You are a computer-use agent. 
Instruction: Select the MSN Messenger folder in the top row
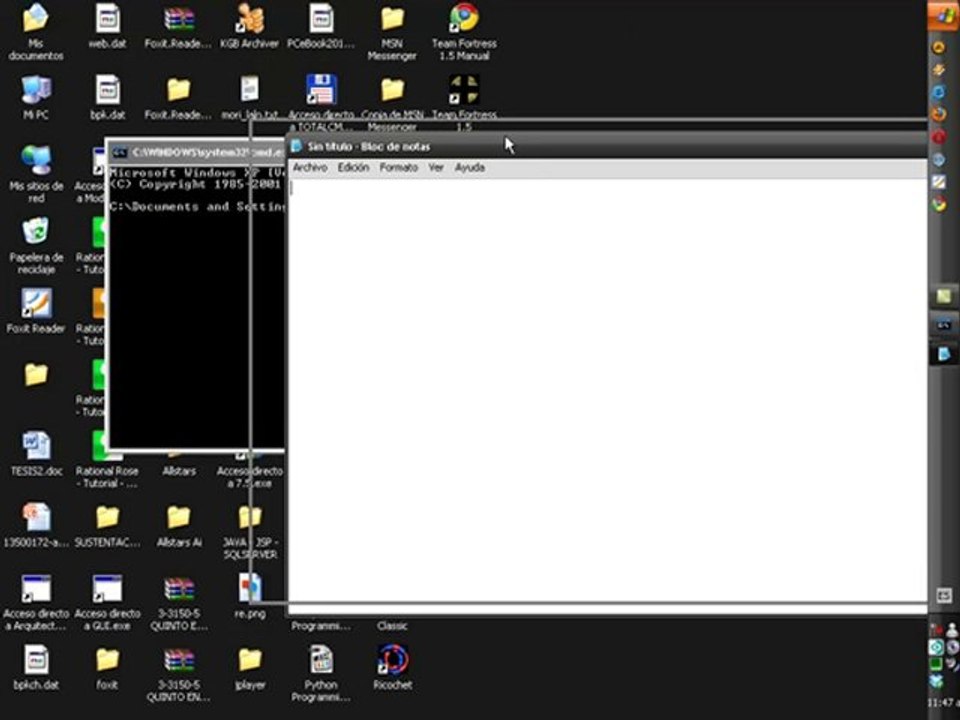392,32
